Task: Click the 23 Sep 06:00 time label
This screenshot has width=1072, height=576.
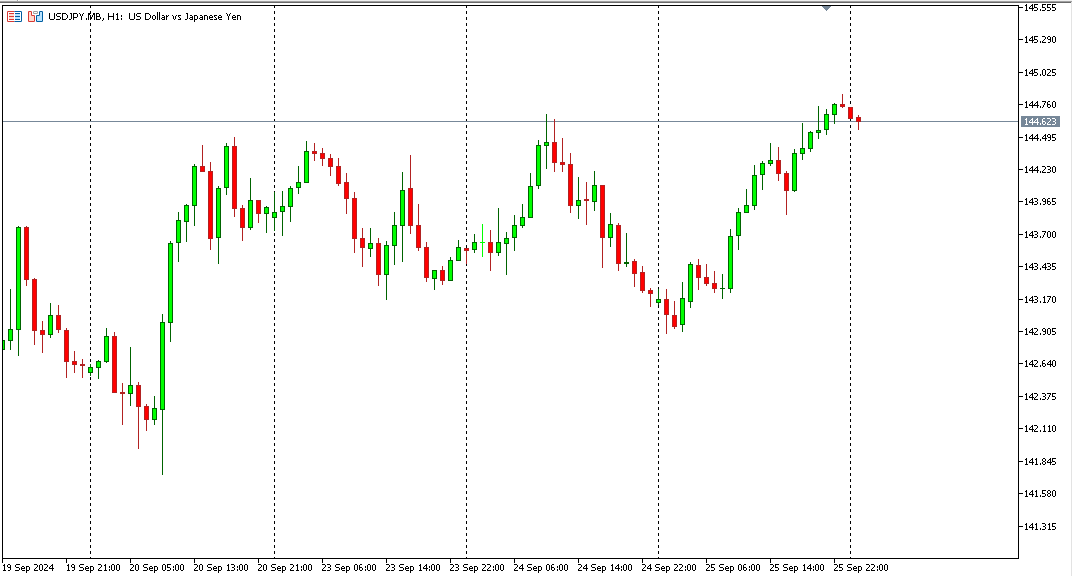Action: coord(349,567)
